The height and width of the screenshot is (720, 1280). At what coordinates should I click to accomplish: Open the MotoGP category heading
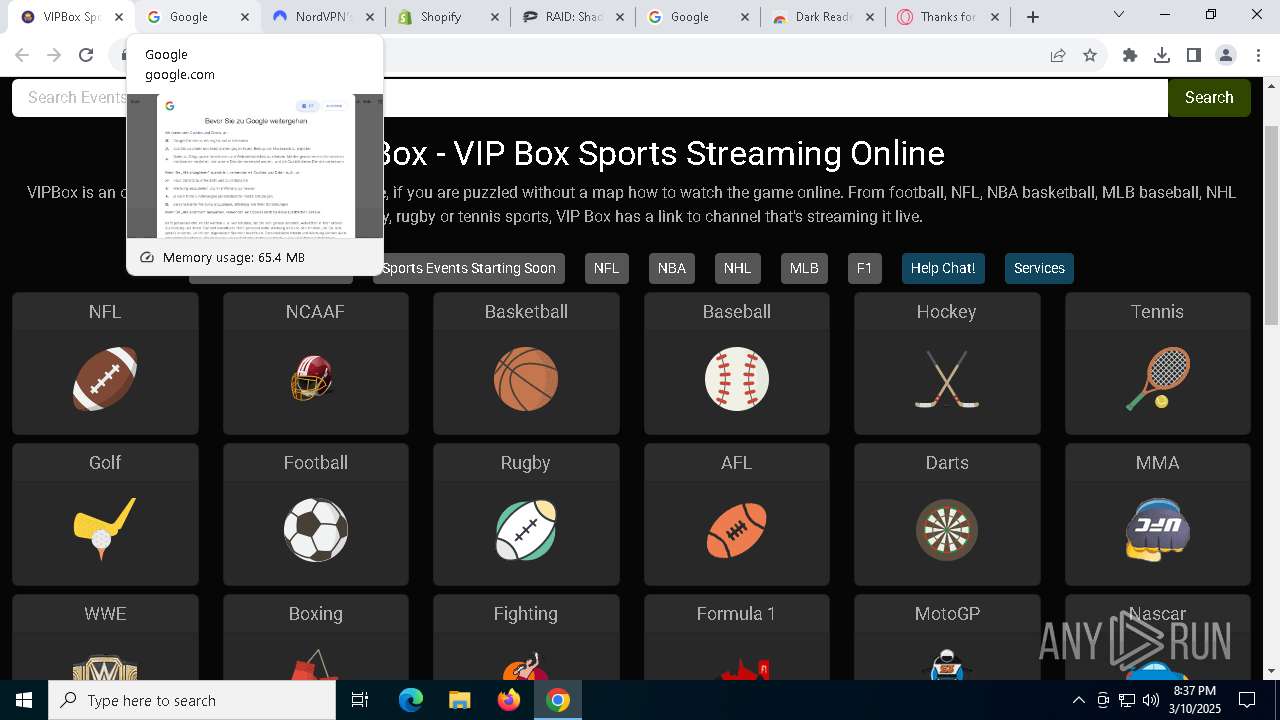click(x=947, y=614)
